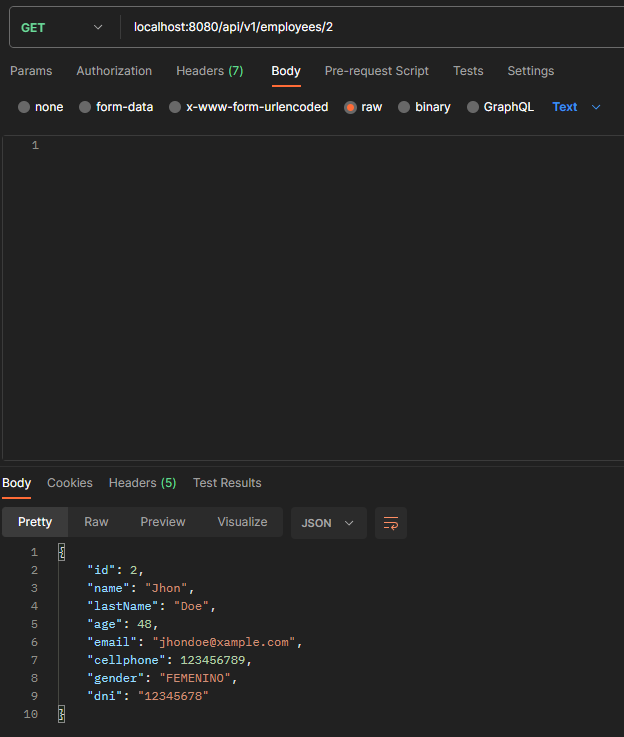The image size is (624, 737).
Task: Open the response Cookies tab
Action: [x=70, y=483]
